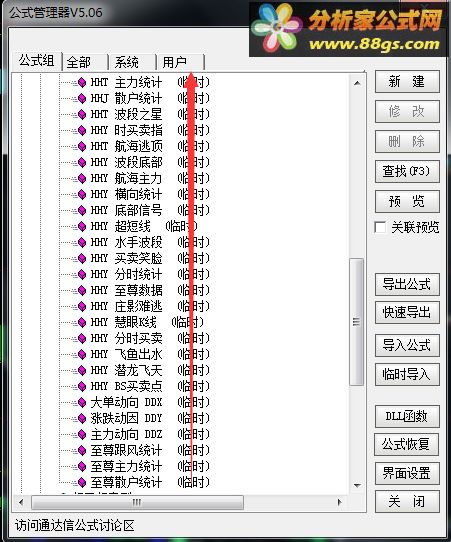Screen dimensions: 451x542
Task: Click the diamond icon of 主力动向 DDZ
Action: pyautogui.click(x=82, y=434)
